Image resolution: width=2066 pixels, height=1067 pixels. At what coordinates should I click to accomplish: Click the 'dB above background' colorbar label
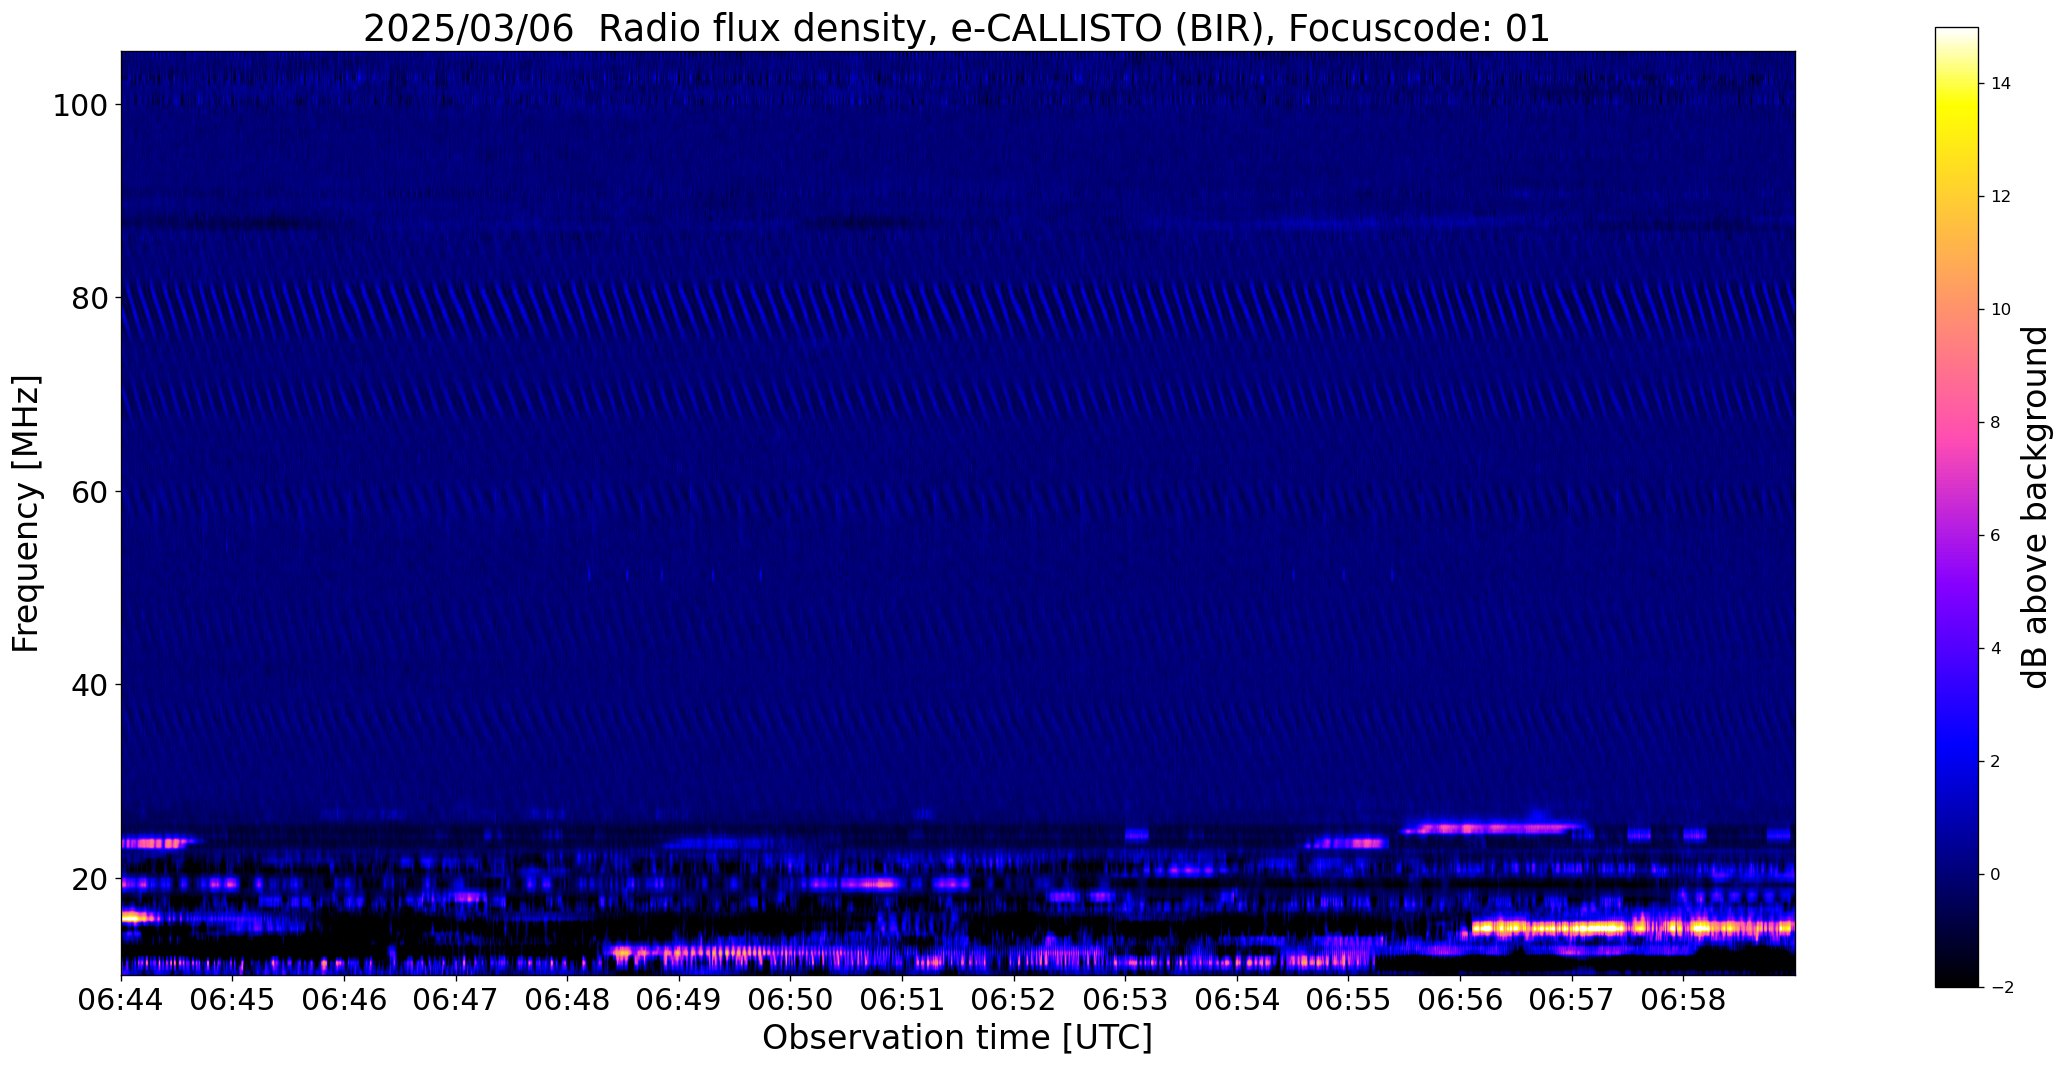pyautogui.click(x=2034, y=507)
